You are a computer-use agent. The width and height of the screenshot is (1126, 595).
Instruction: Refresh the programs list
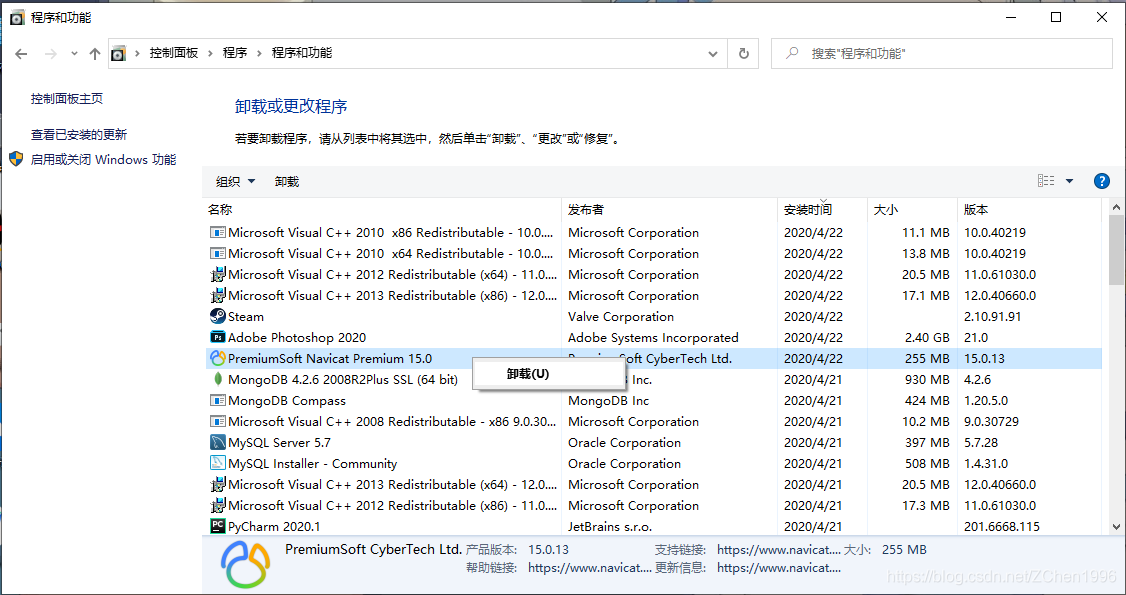pyautogui.click(x=744, y=53)
